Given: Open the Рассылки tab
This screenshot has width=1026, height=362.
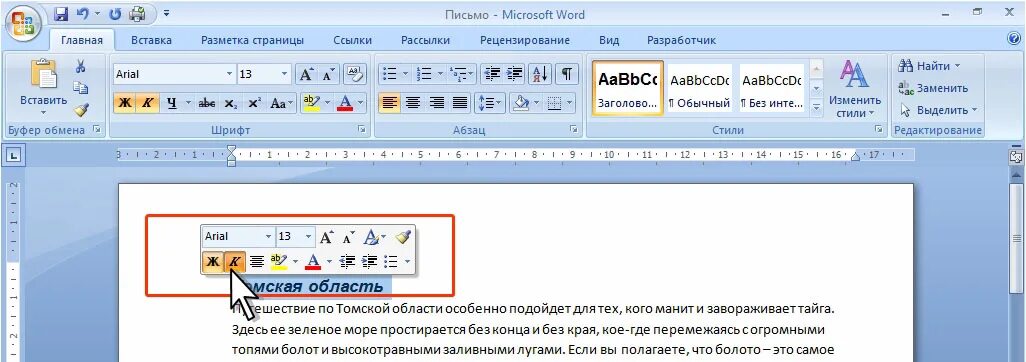Looking at the screenshot, I should point(425,40).
